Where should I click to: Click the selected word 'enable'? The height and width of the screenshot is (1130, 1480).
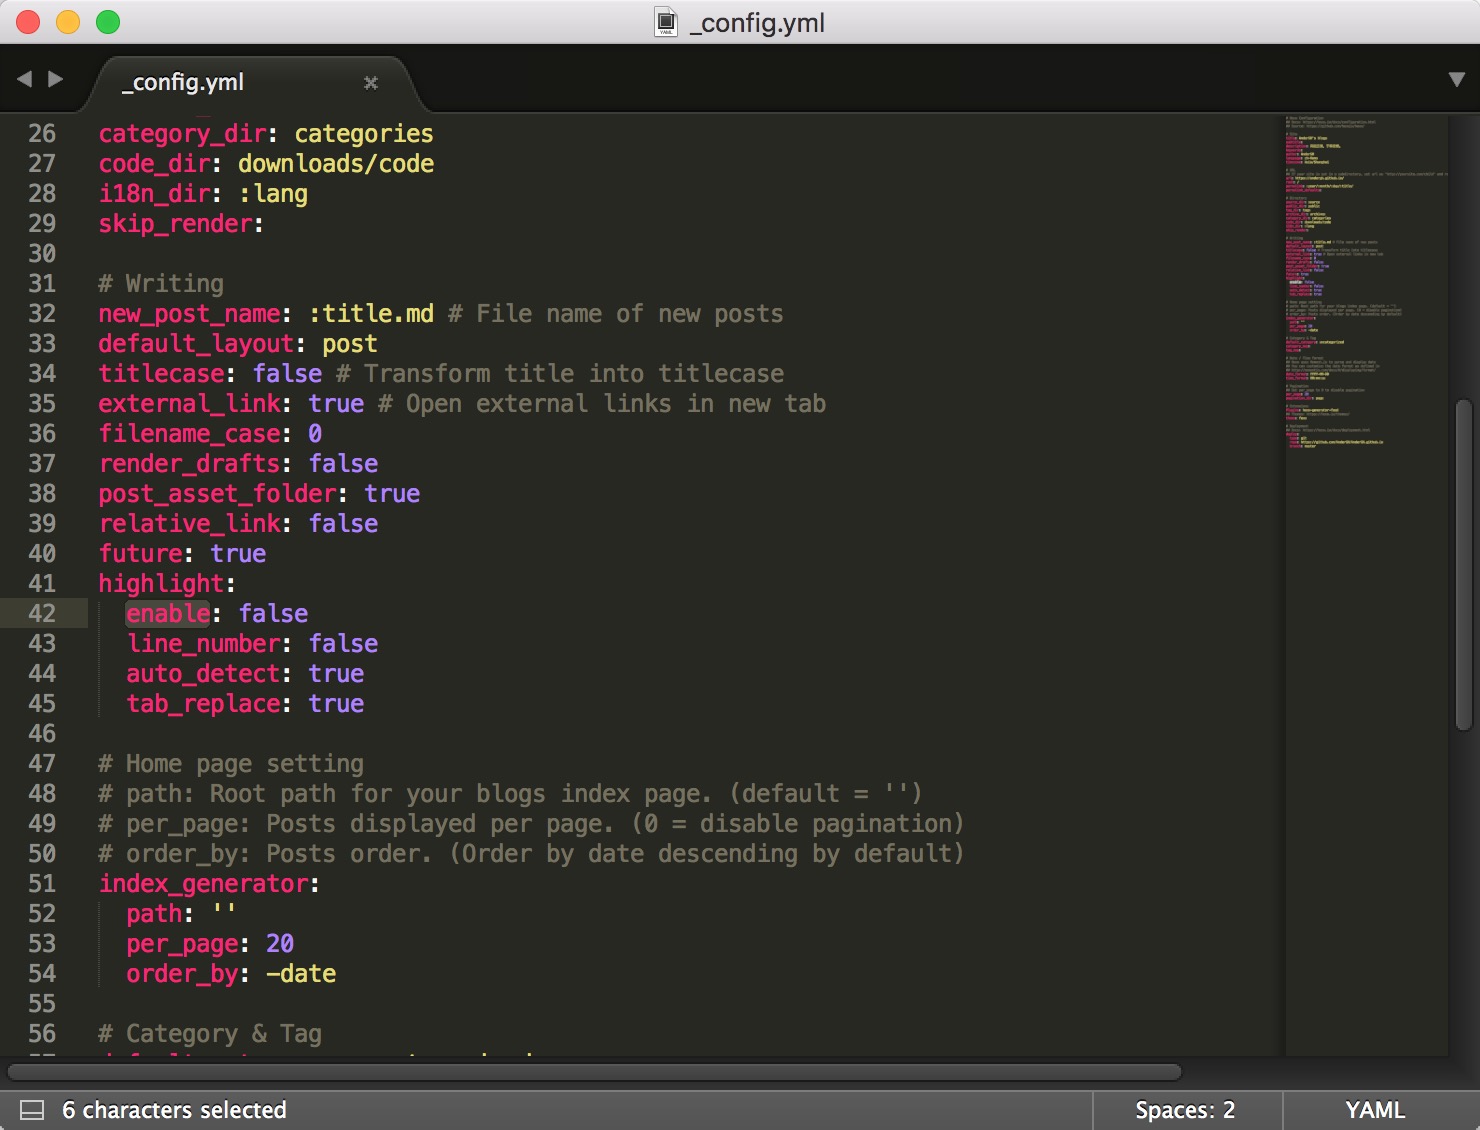168,613
